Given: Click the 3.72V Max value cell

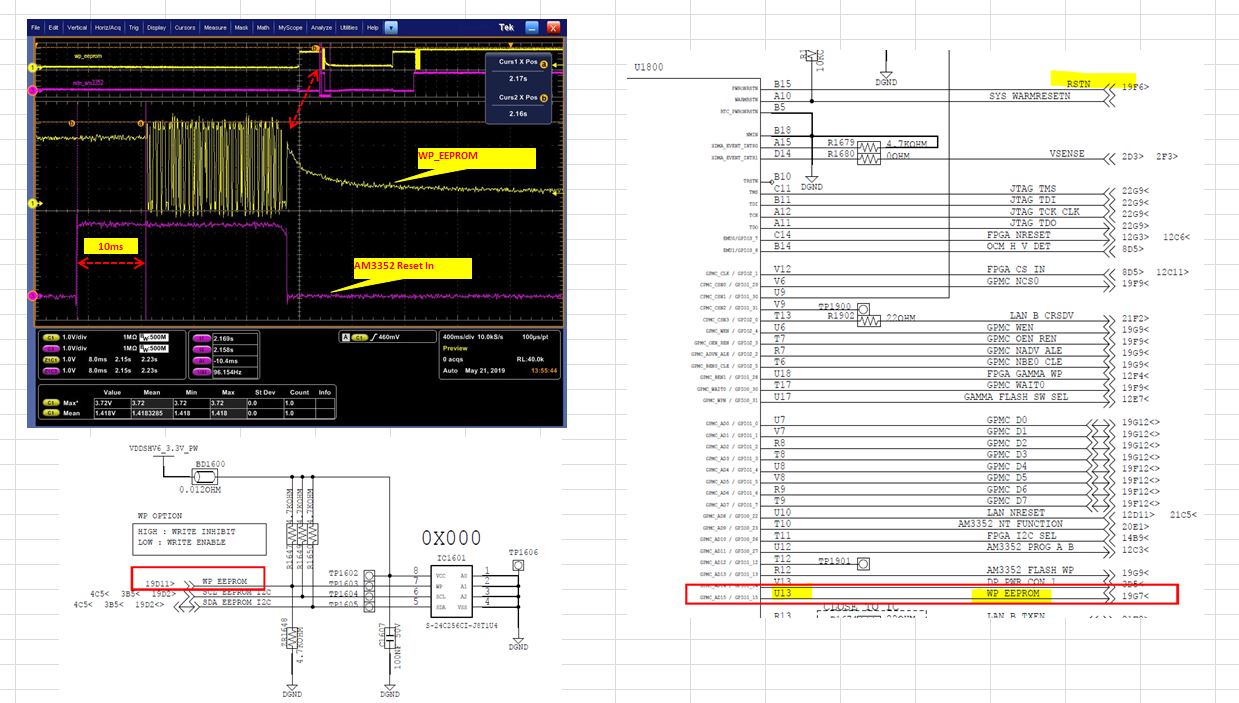Looking at the screenshot, I should pos(112,403).
